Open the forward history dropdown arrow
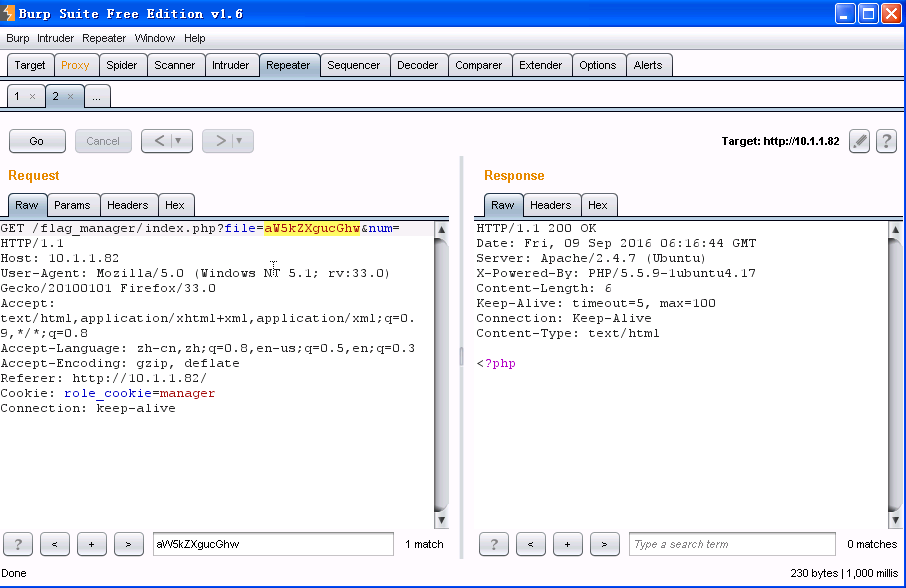 (239, 141)
